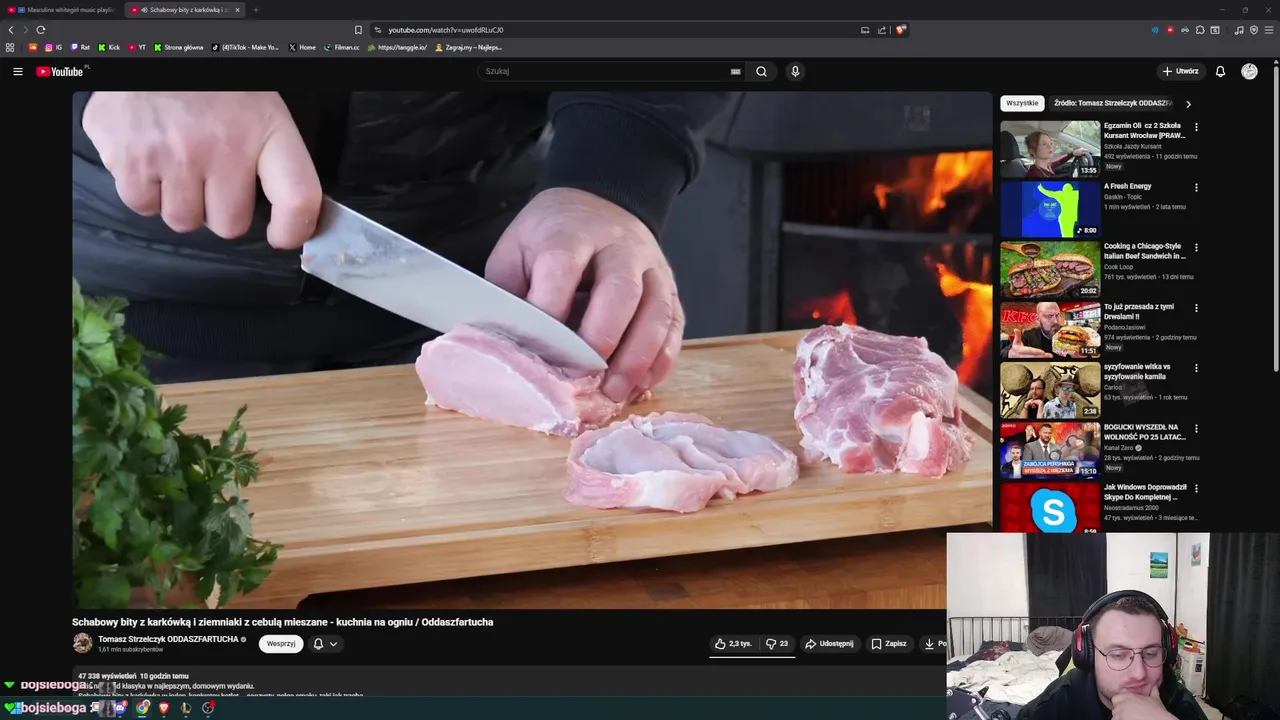Open Discord in the taskbar

[120, 708]
